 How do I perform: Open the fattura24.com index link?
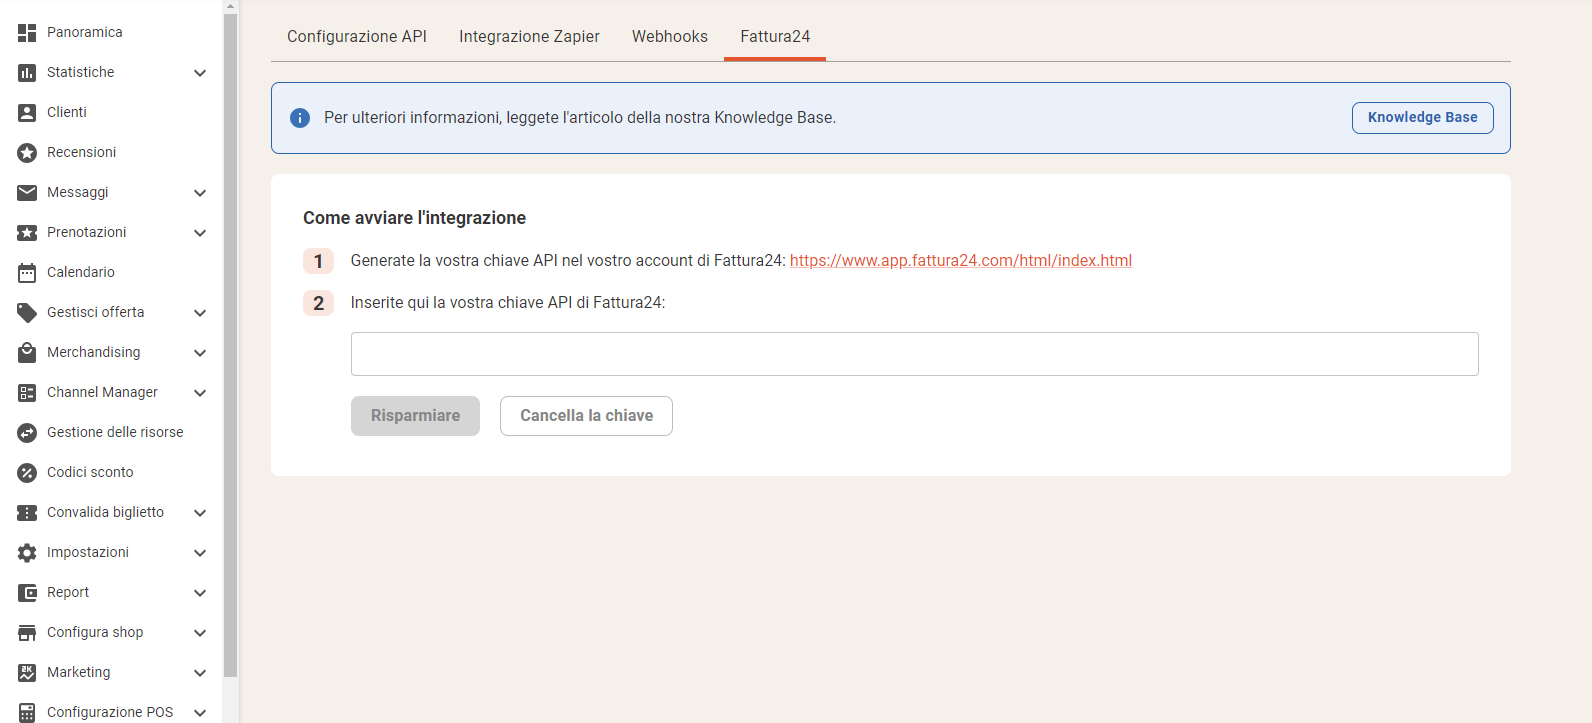pyautogui.click(x=961, y=261)
